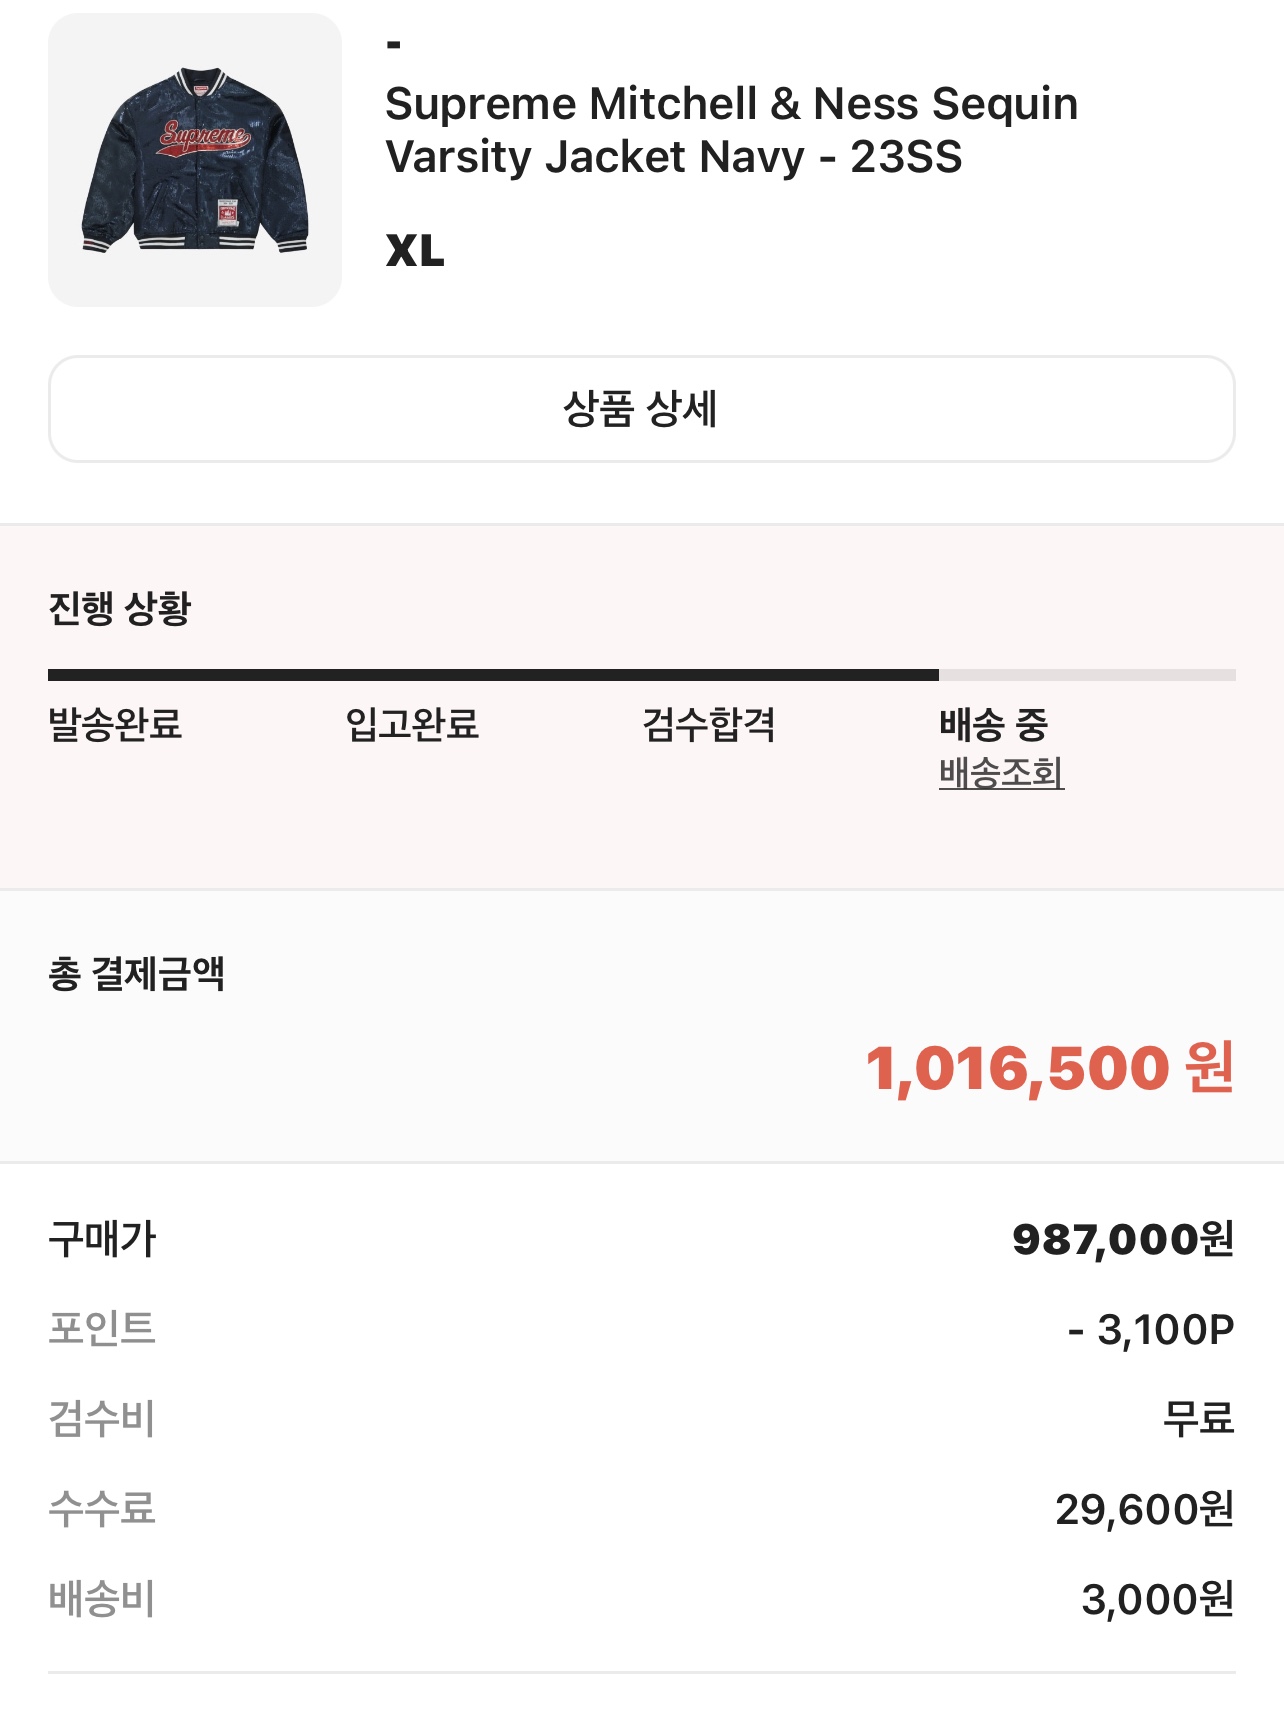
Task: Click the product title Supreme Mitchell & Ness
Action: click(x=731, y=130)
